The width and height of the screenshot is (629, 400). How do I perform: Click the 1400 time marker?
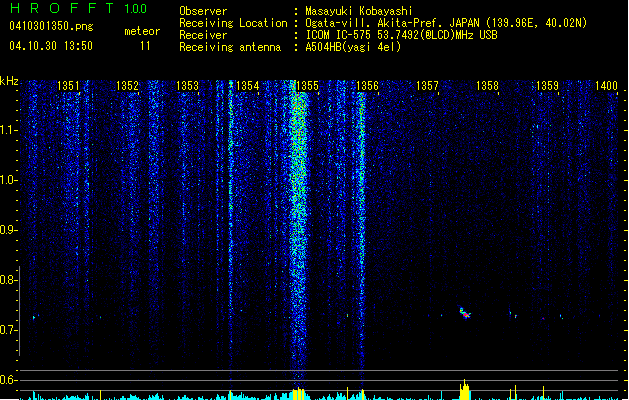(606, 86)
